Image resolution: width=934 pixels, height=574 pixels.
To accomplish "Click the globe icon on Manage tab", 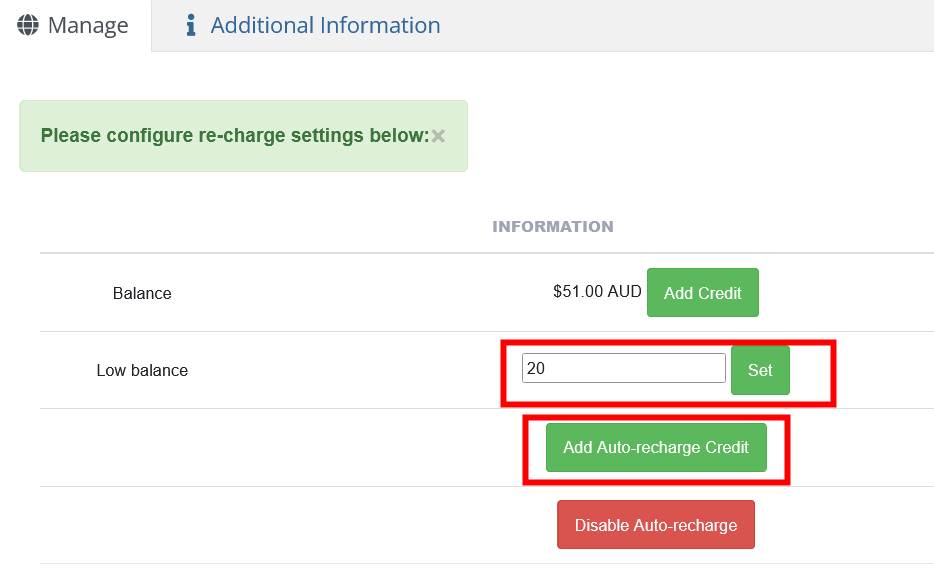I will [28, 25].
